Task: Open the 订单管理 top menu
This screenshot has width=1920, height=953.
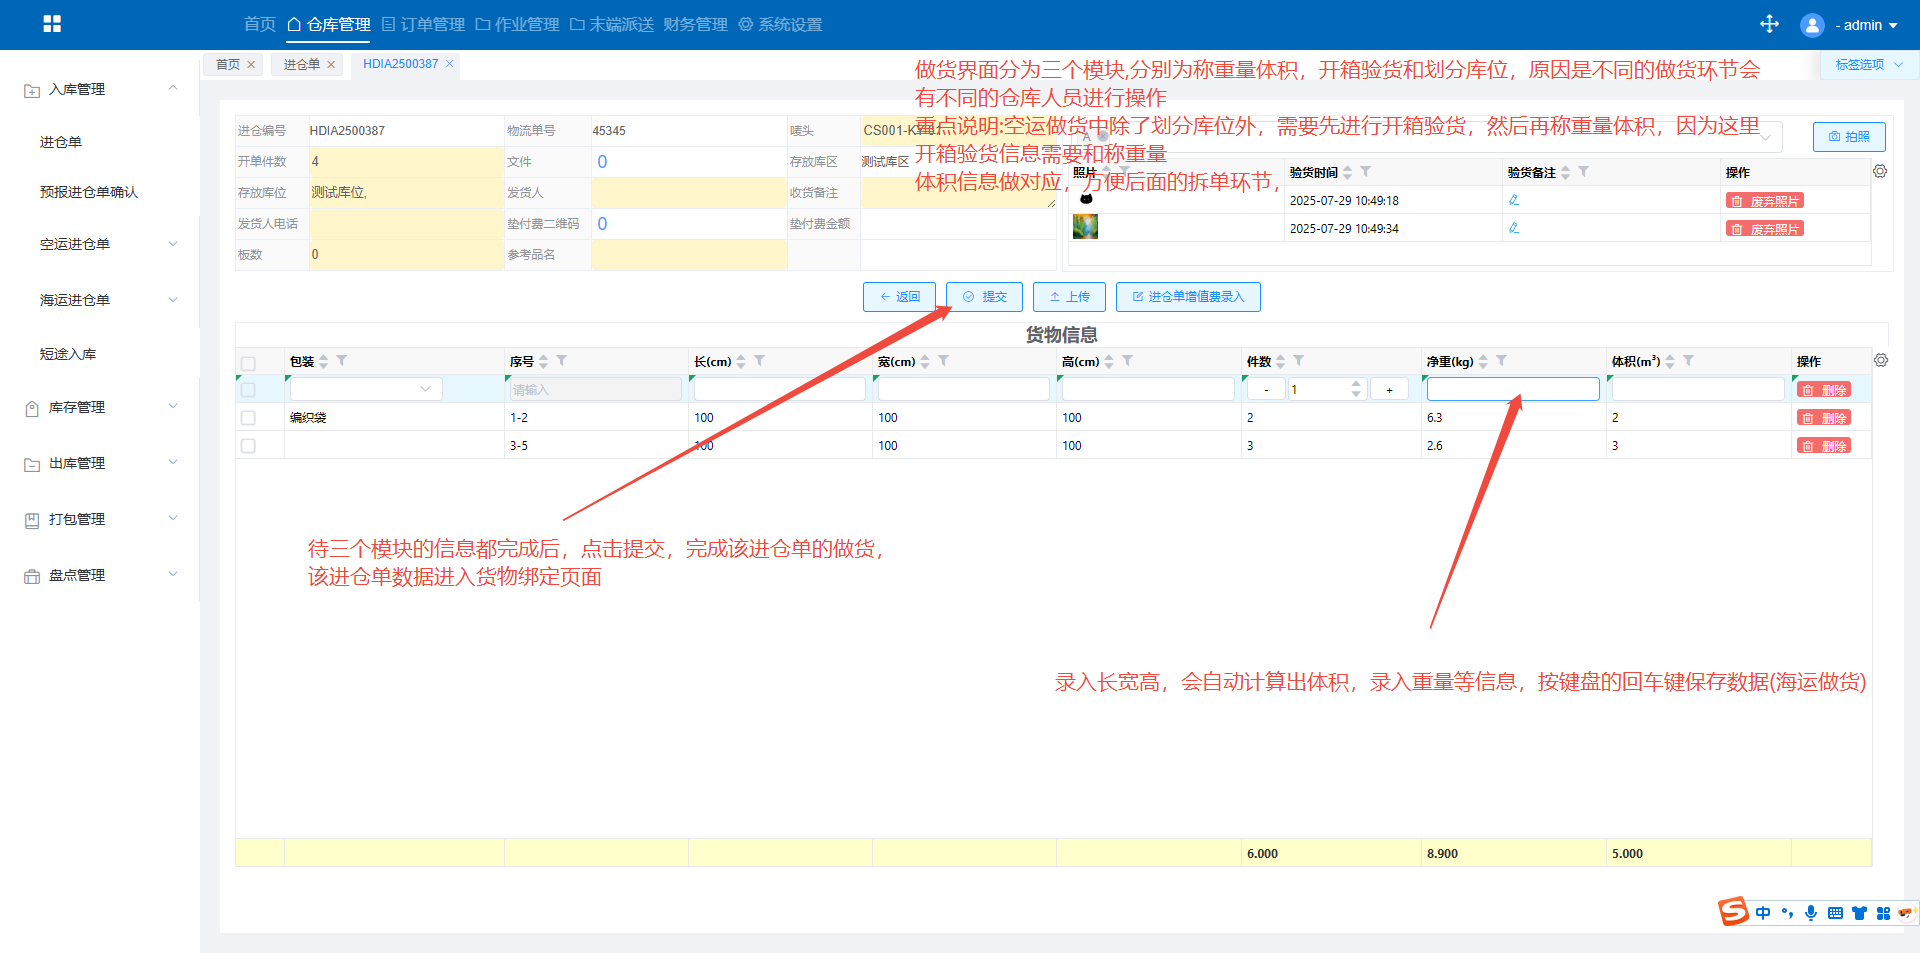Action: pos(423,25)
